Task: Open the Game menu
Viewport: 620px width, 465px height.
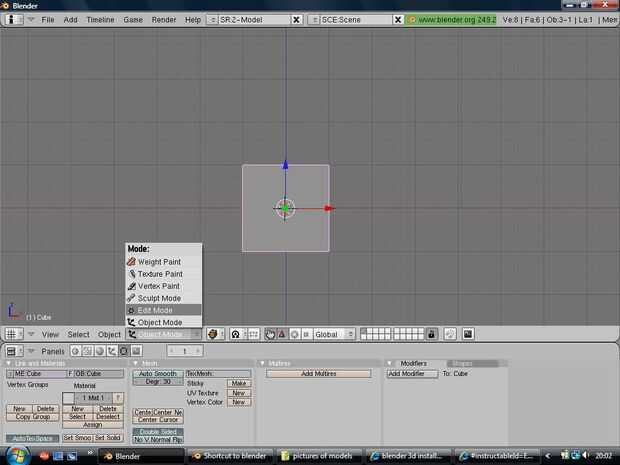Action: [x=133, y=19]
